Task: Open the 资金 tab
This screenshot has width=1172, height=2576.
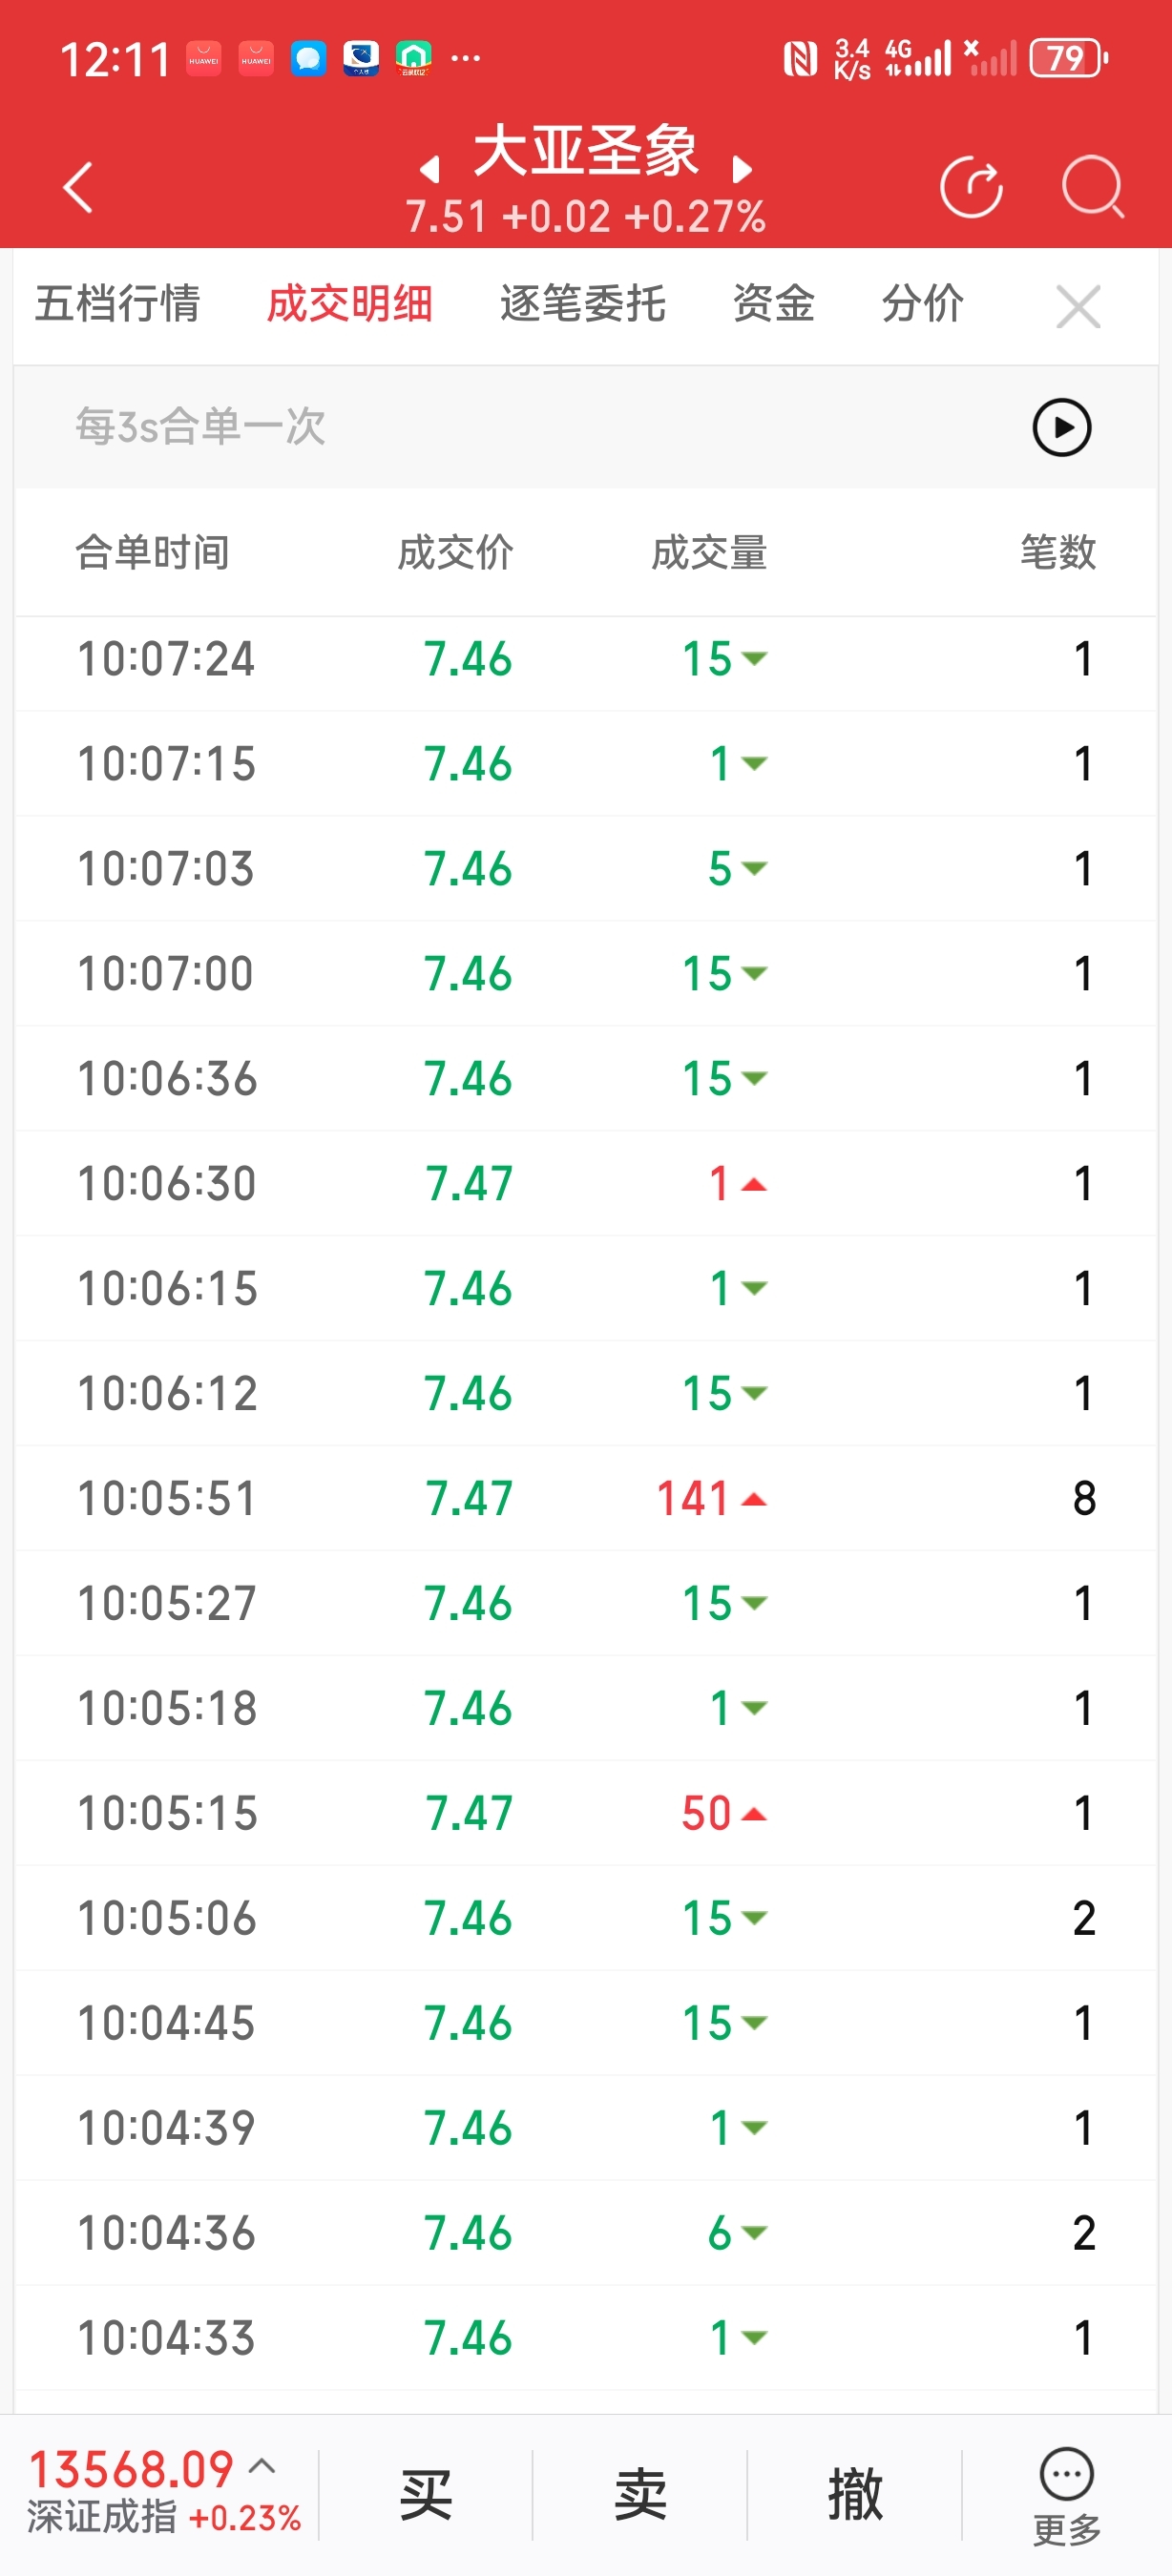Action: [774, 304]
